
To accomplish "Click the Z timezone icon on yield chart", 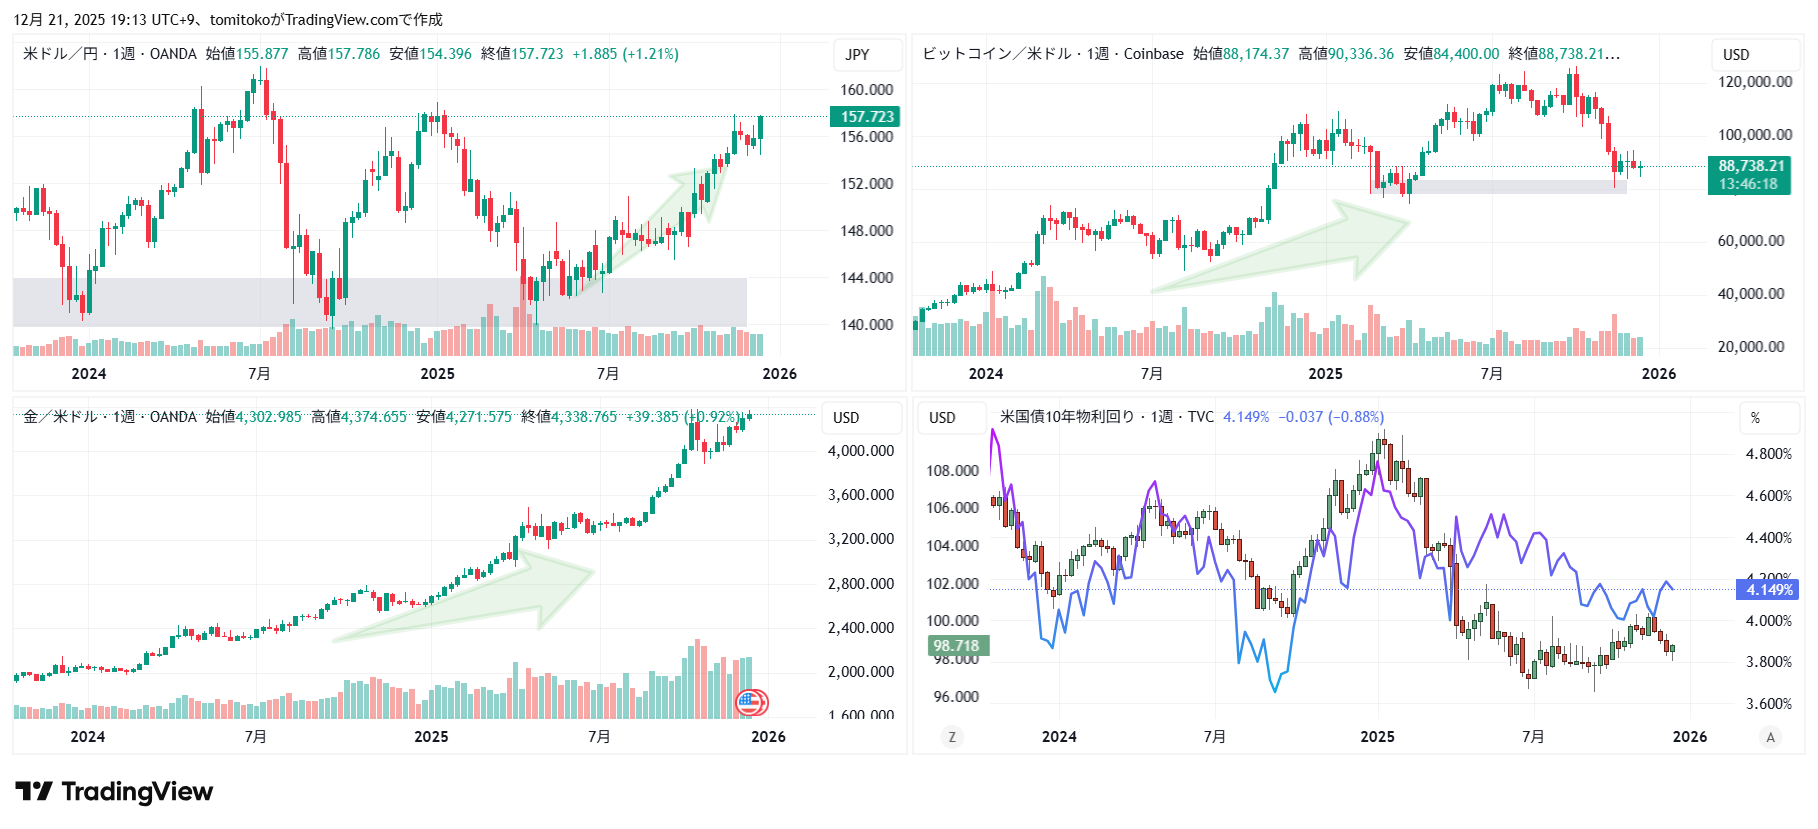I will click(951, 737).
